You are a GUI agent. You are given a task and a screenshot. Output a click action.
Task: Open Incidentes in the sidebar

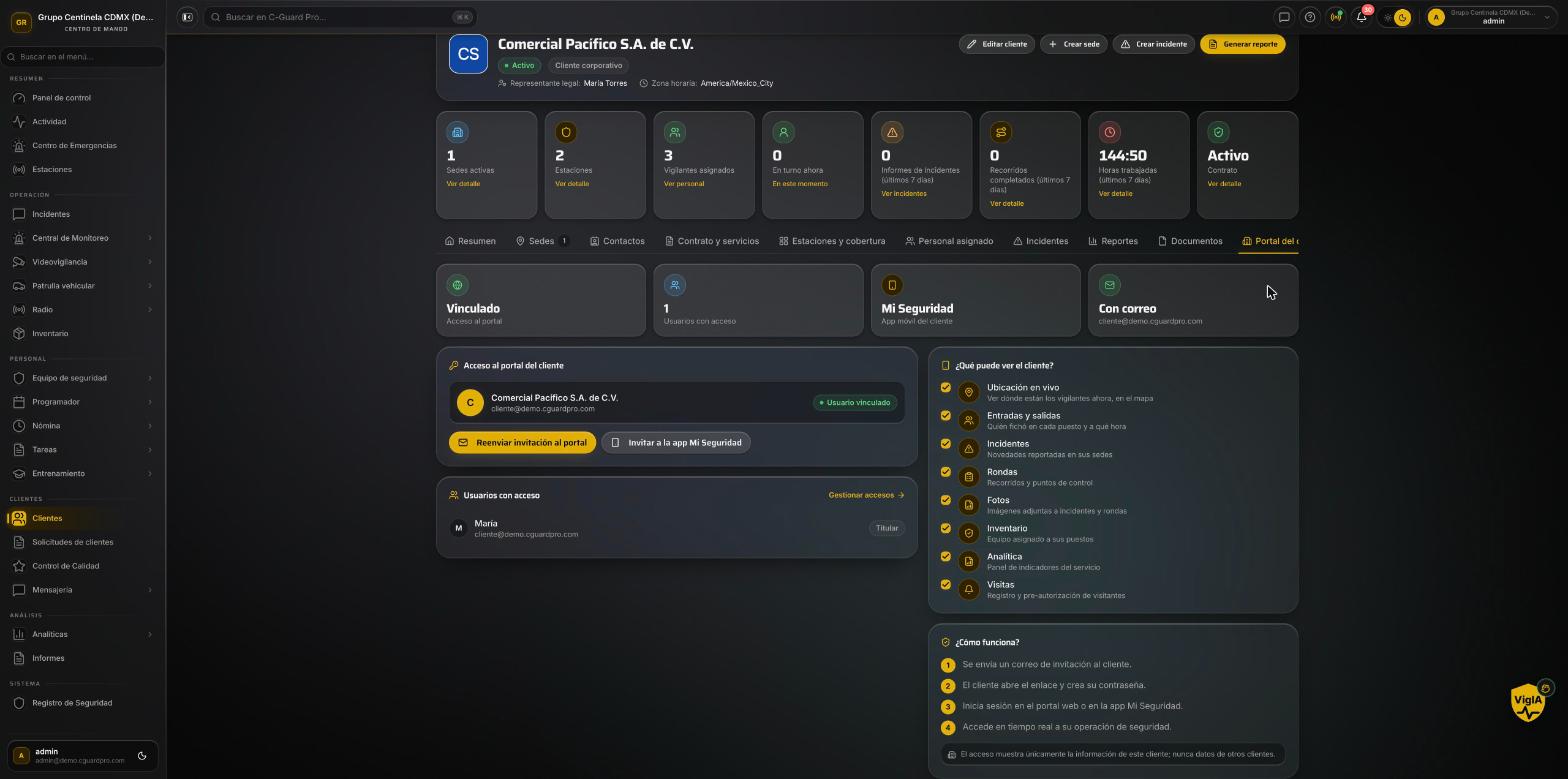point(80,214)
